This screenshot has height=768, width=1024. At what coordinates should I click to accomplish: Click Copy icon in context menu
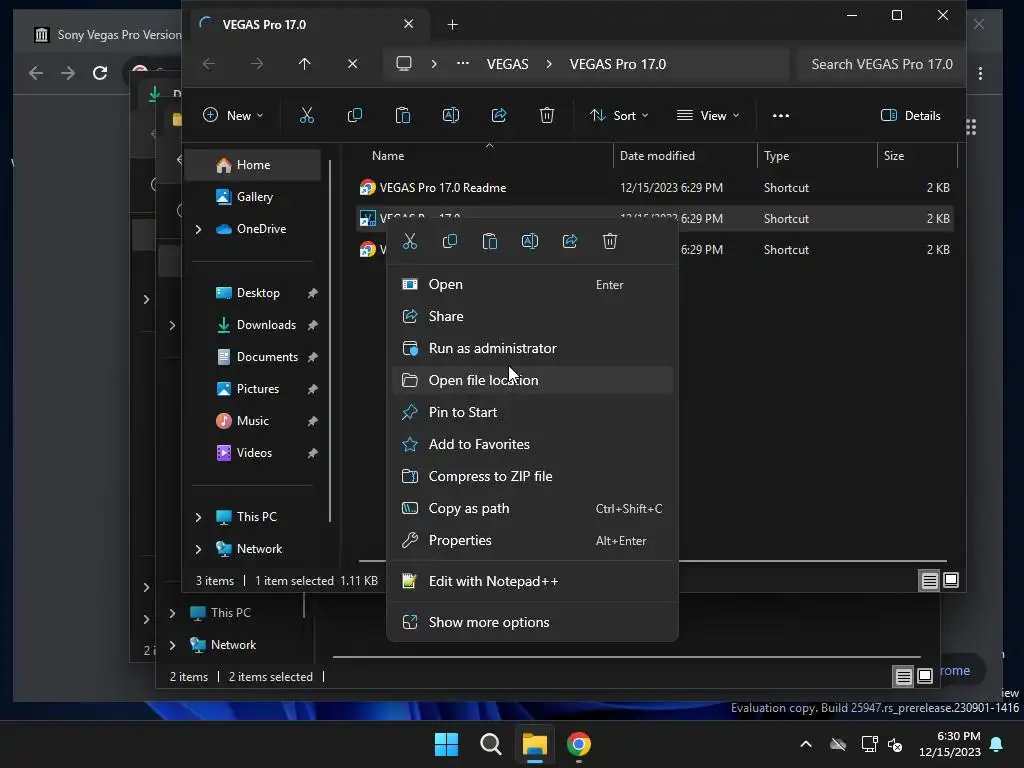pos(450,242)
